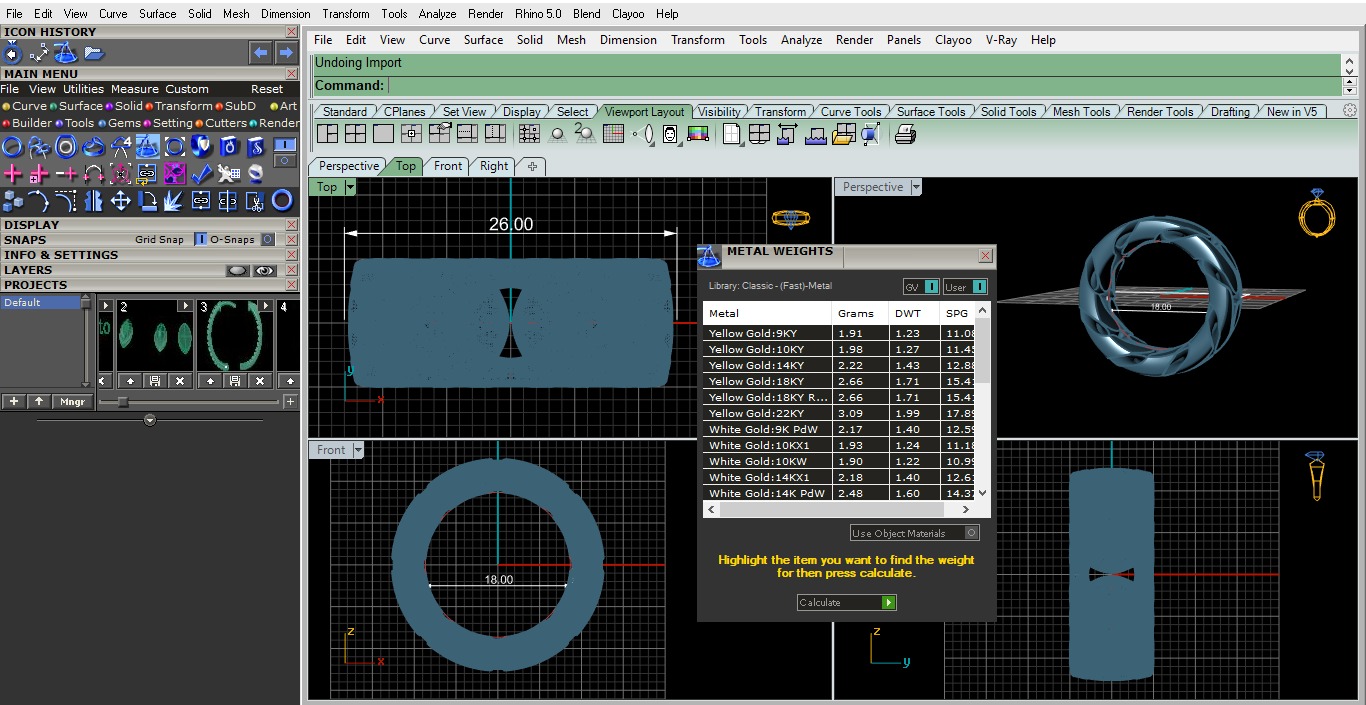Click the signet ring shield icon

(201, 147)
